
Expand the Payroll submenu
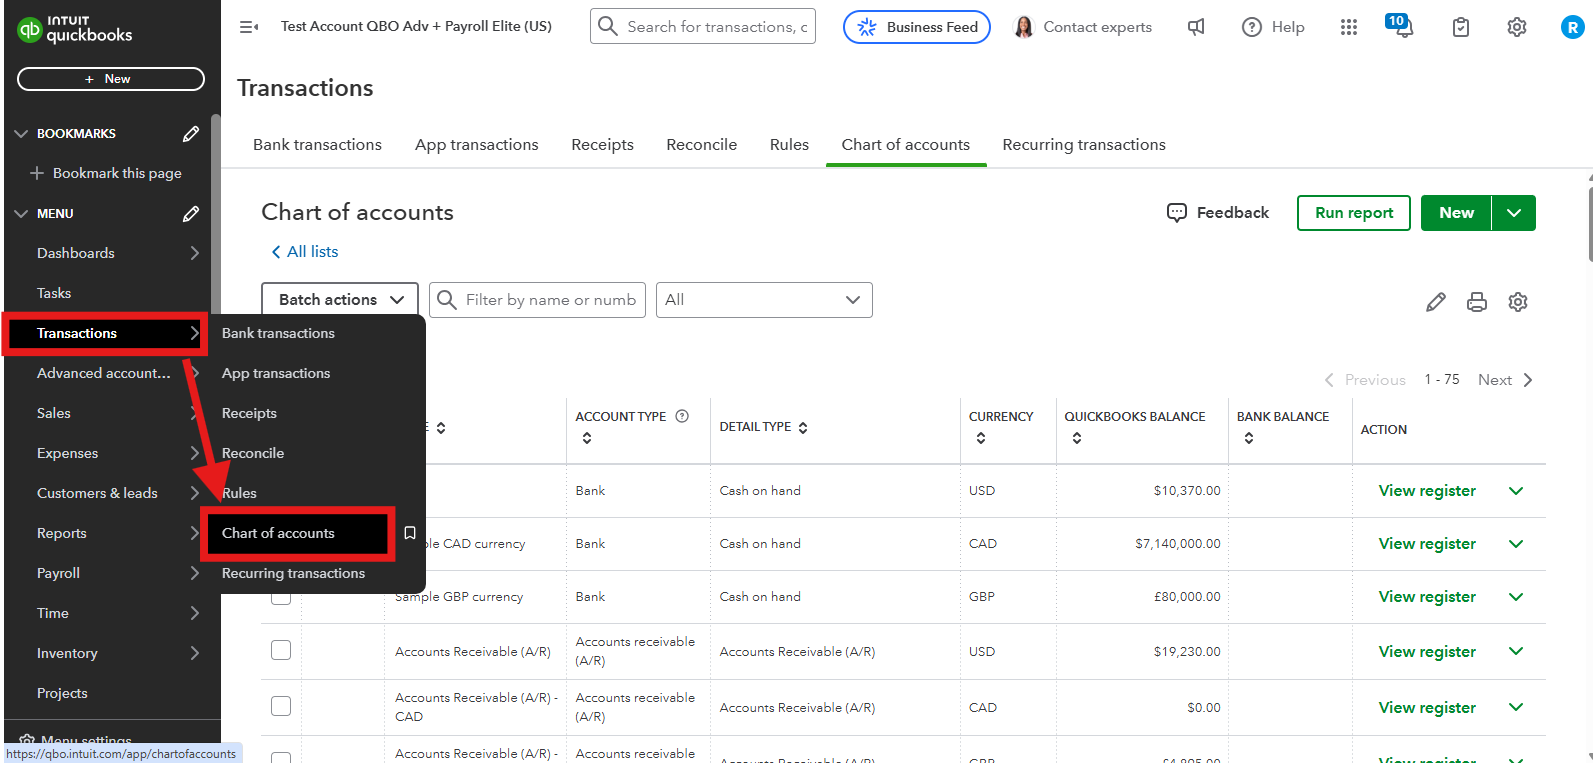[195, 574]
